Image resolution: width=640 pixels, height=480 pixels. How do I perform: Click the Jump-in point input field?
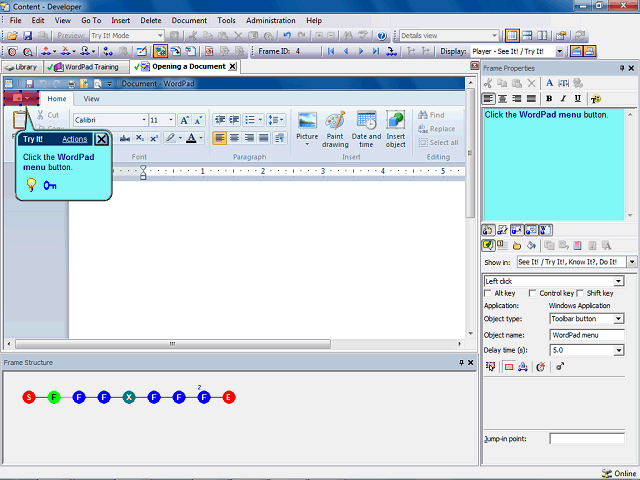pyautogui.click(x=587, y=439)
